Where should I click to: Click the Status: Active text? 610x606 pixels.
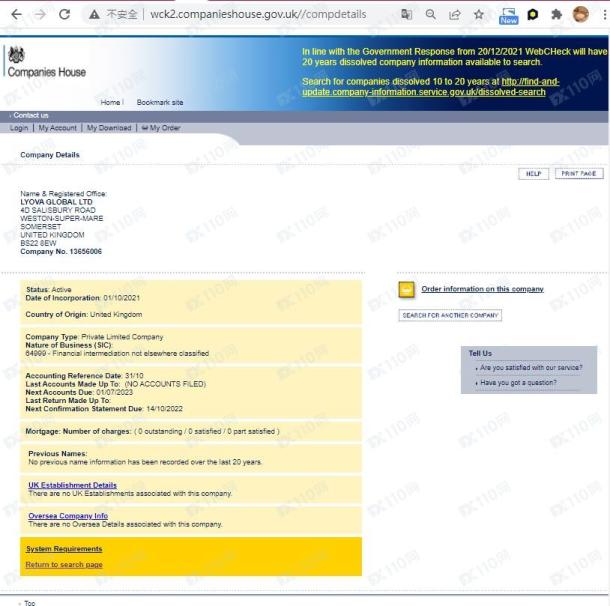pyautogui.click(x=49, y=290)
